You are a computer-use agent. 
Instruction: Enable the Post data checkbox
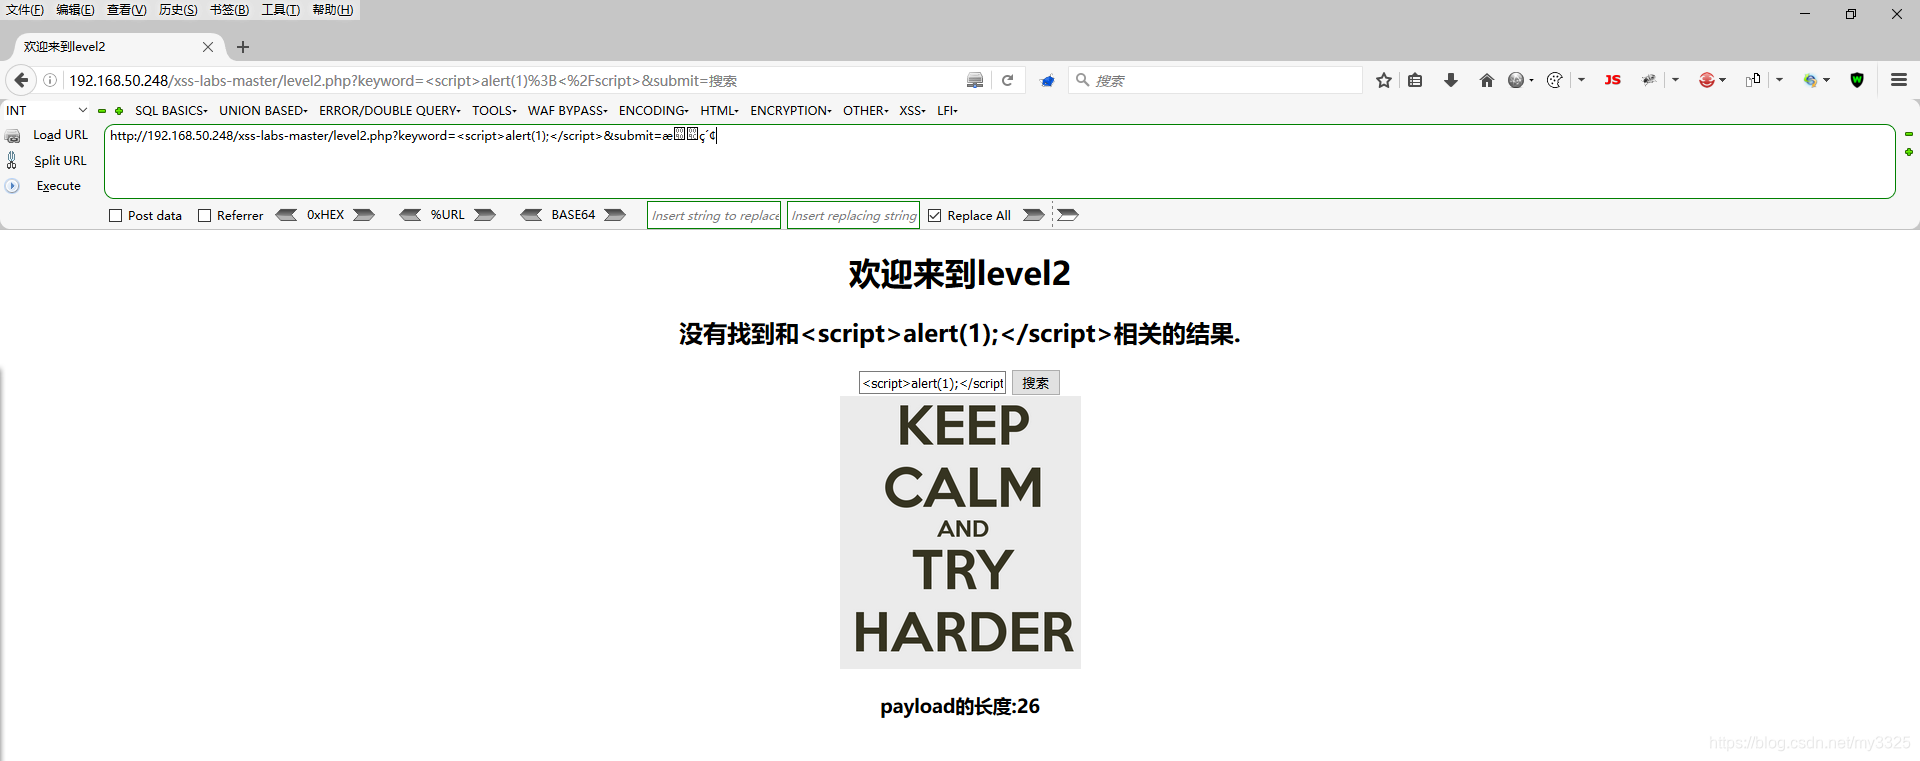115,216
